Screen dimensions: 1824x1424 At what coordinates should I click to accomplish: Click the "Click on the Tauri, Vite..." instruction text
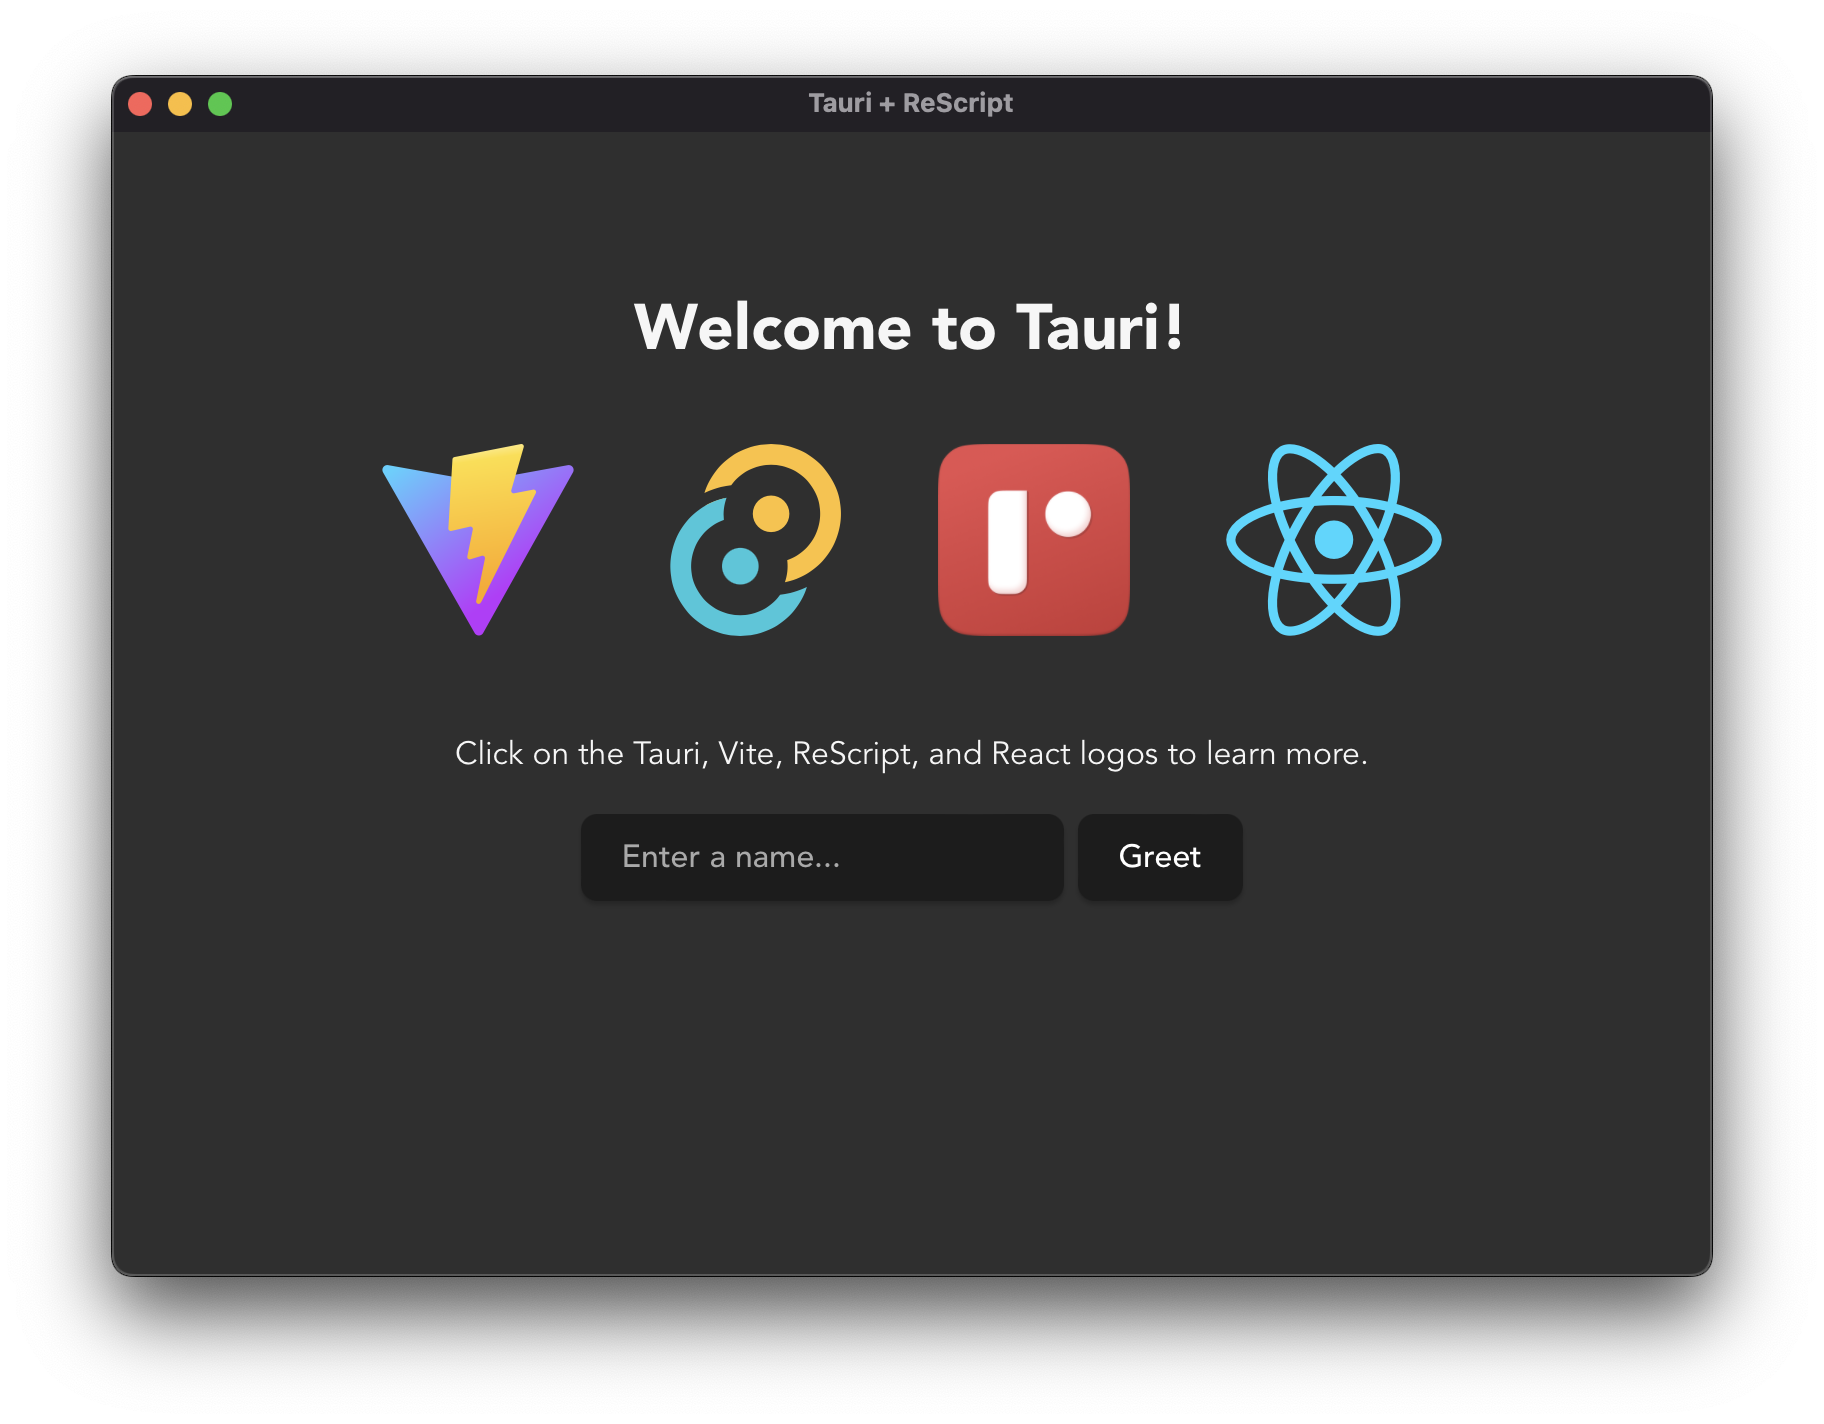coord(911,753)
